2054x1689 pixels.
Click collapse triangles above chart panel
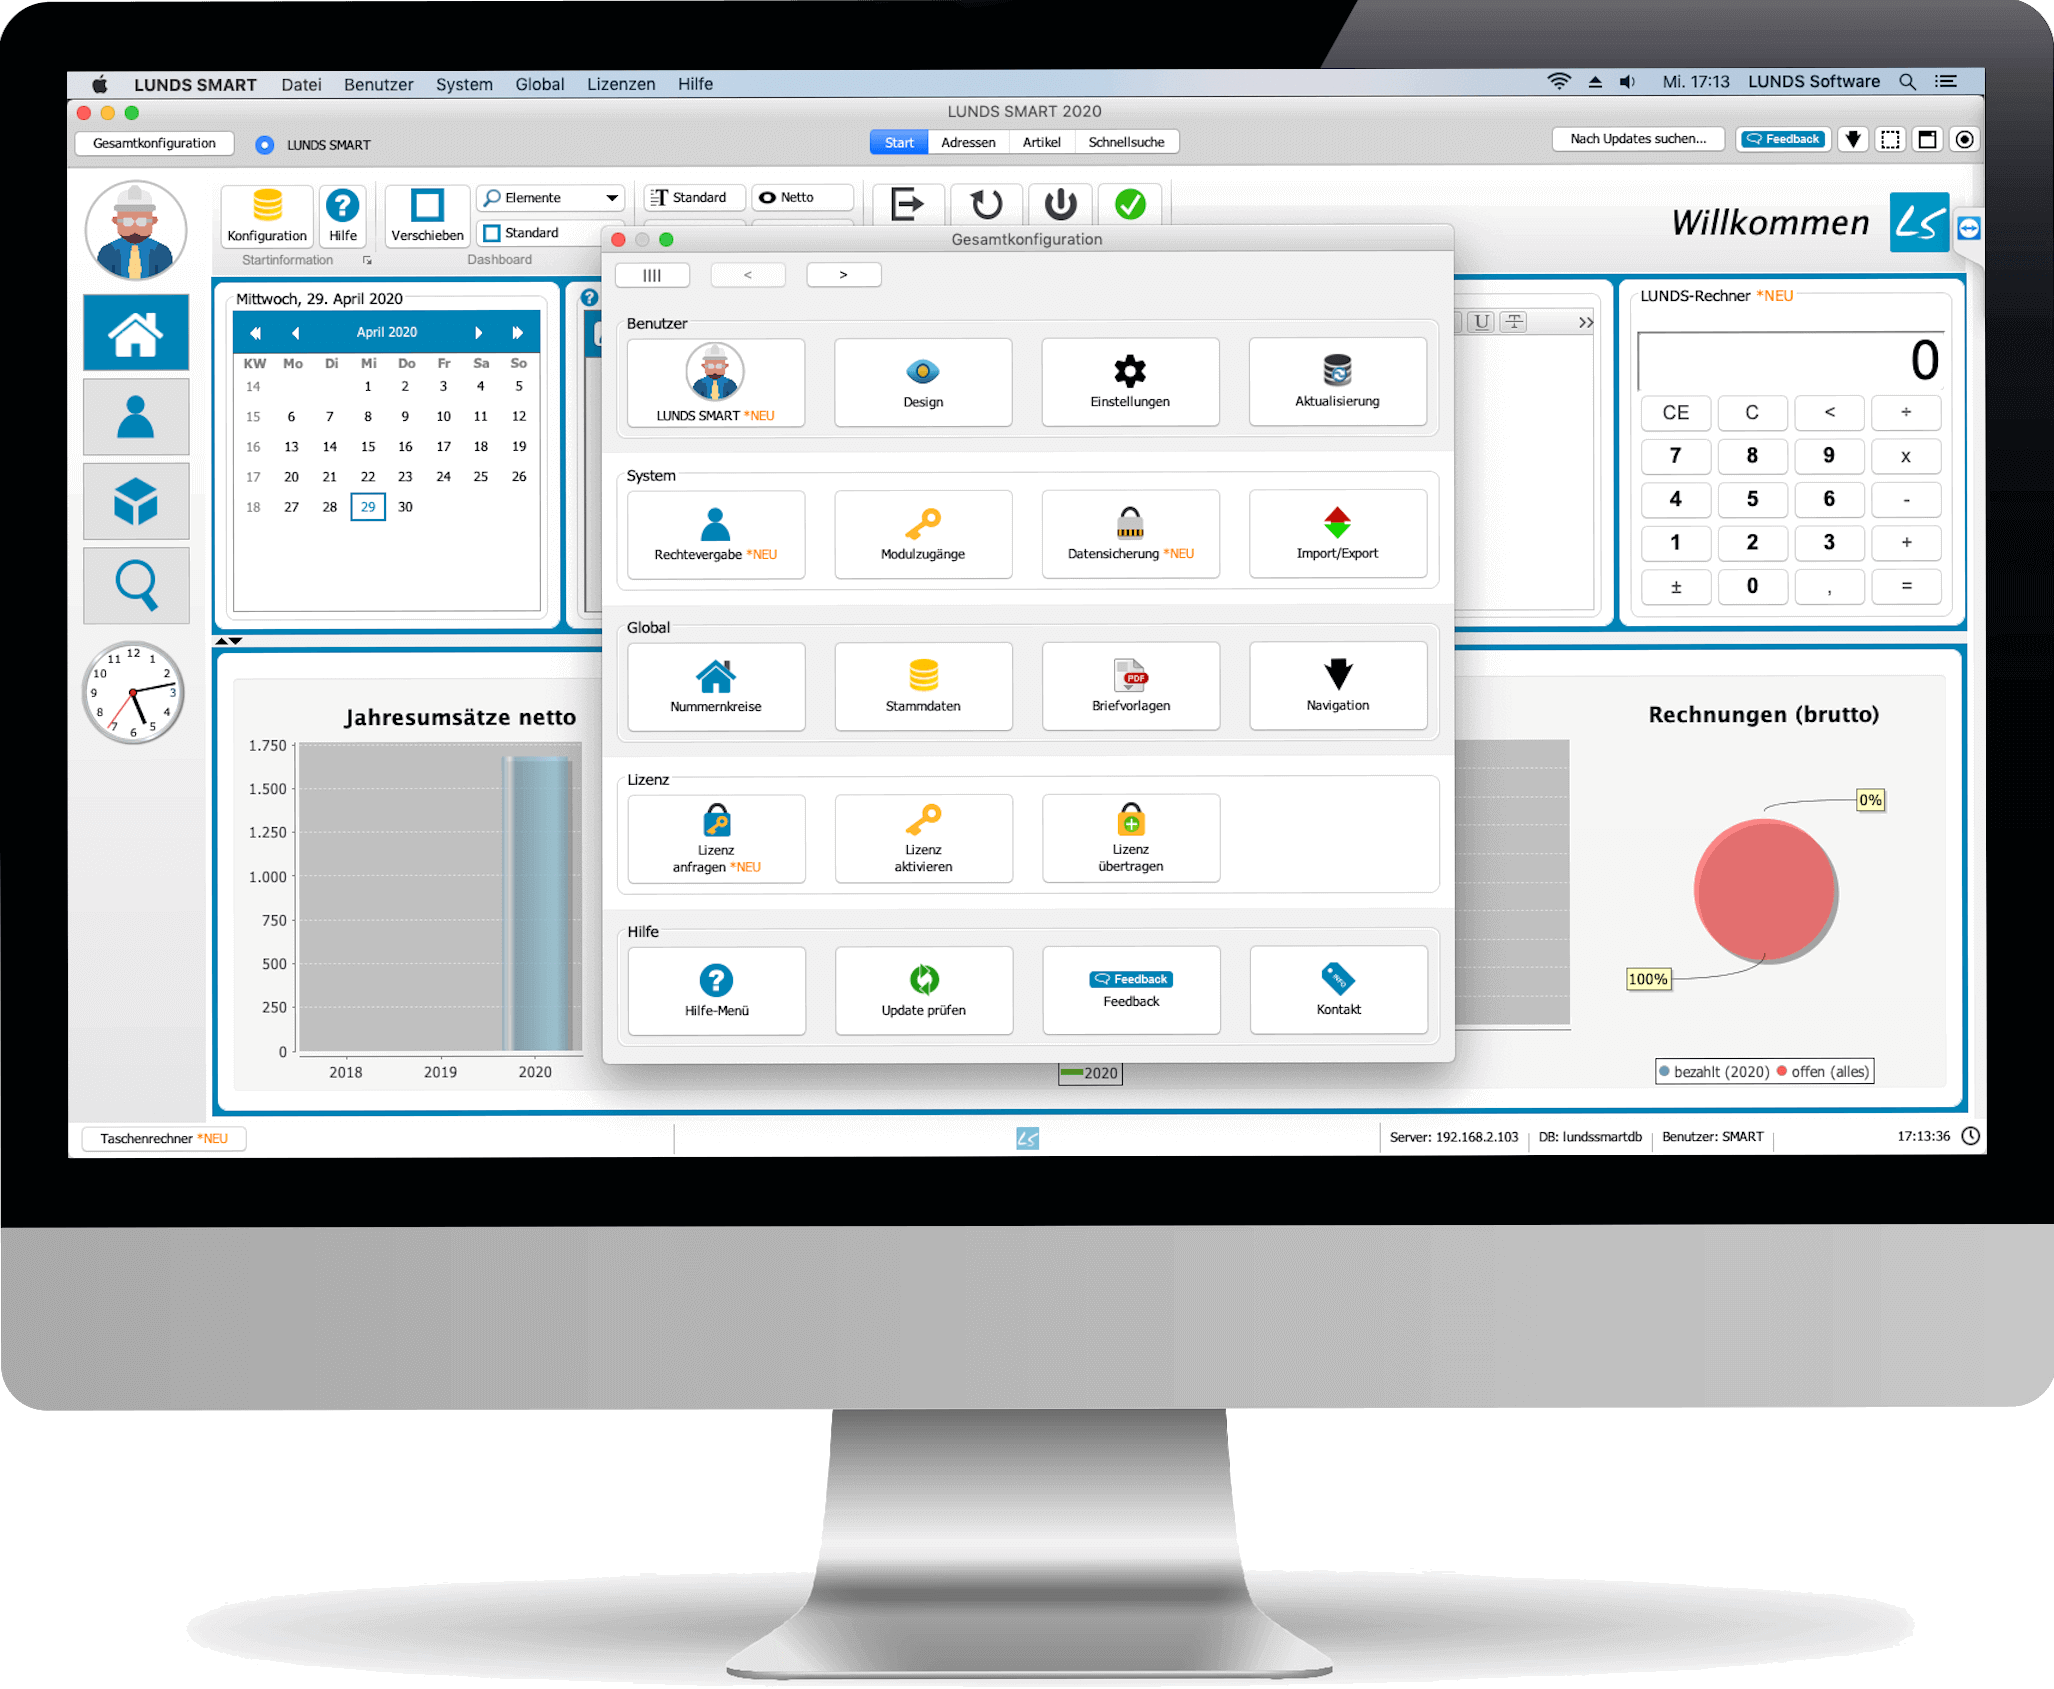[229, 641]
